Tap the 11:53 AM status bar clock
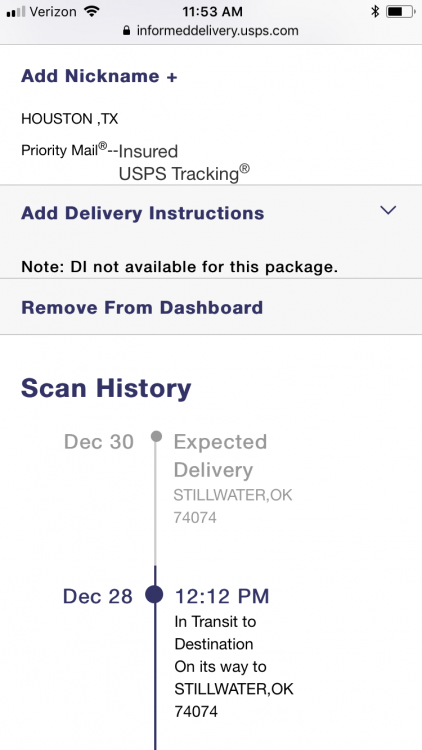Image resolution: width=422 pixels, height=750 pixels. point(212,11)
